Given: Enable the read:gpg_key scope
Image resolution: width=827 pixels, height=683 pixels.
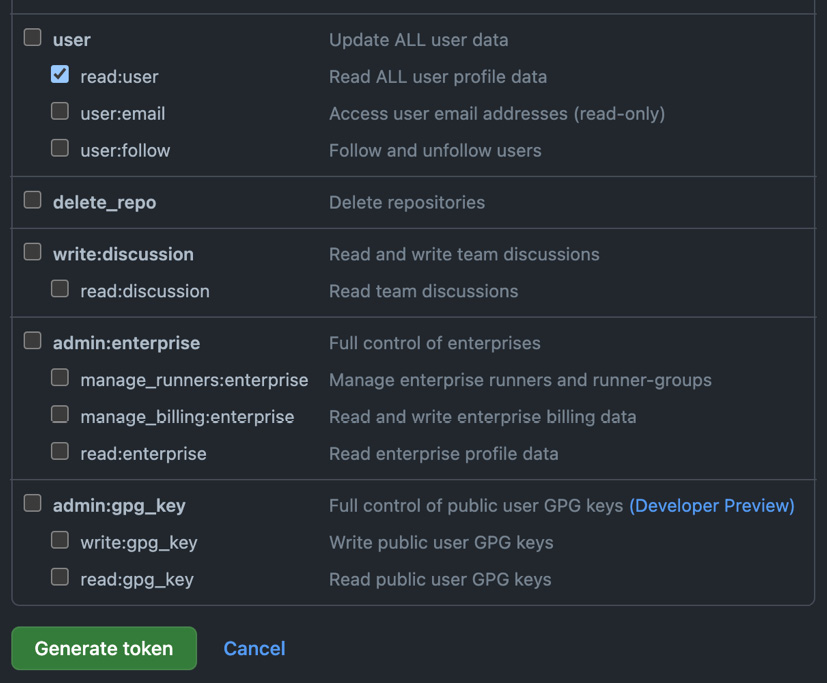Looking at the screenshot, I should [x=59, y=578].
